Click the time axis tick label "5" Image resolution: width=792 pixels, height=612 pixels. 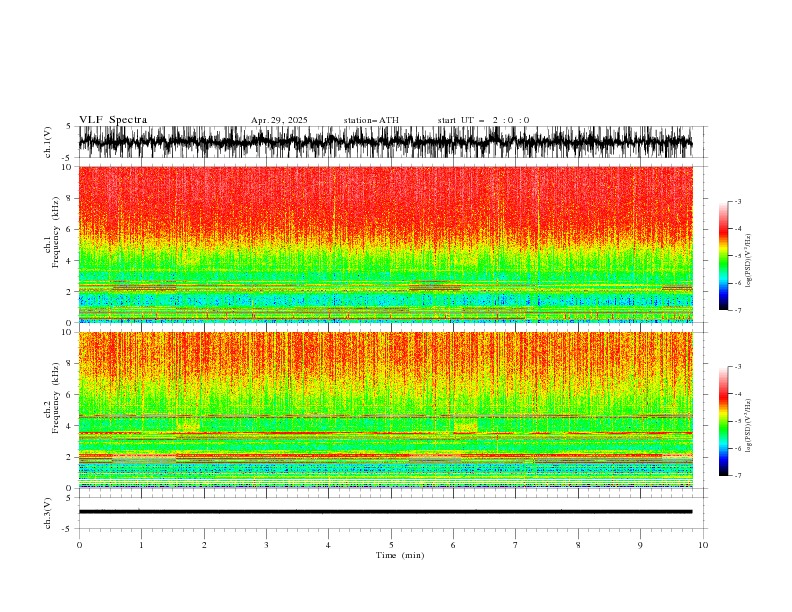[x=391, y=545]
